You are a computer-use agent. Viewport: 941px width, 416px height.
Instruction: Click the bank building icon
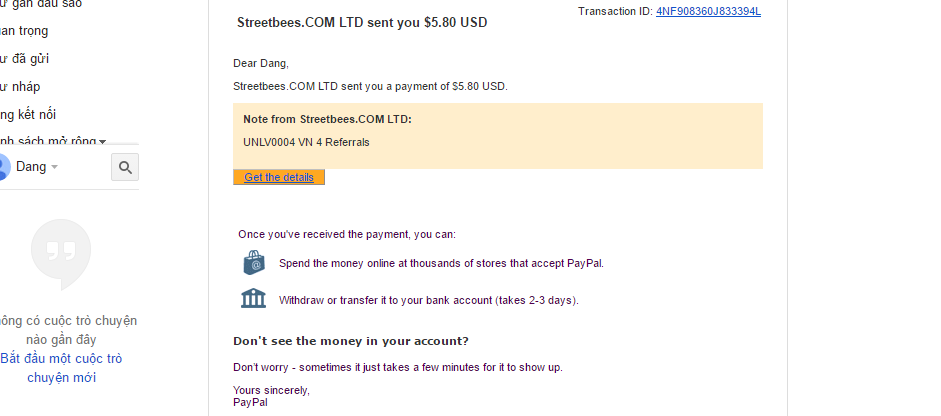[254, 299]
